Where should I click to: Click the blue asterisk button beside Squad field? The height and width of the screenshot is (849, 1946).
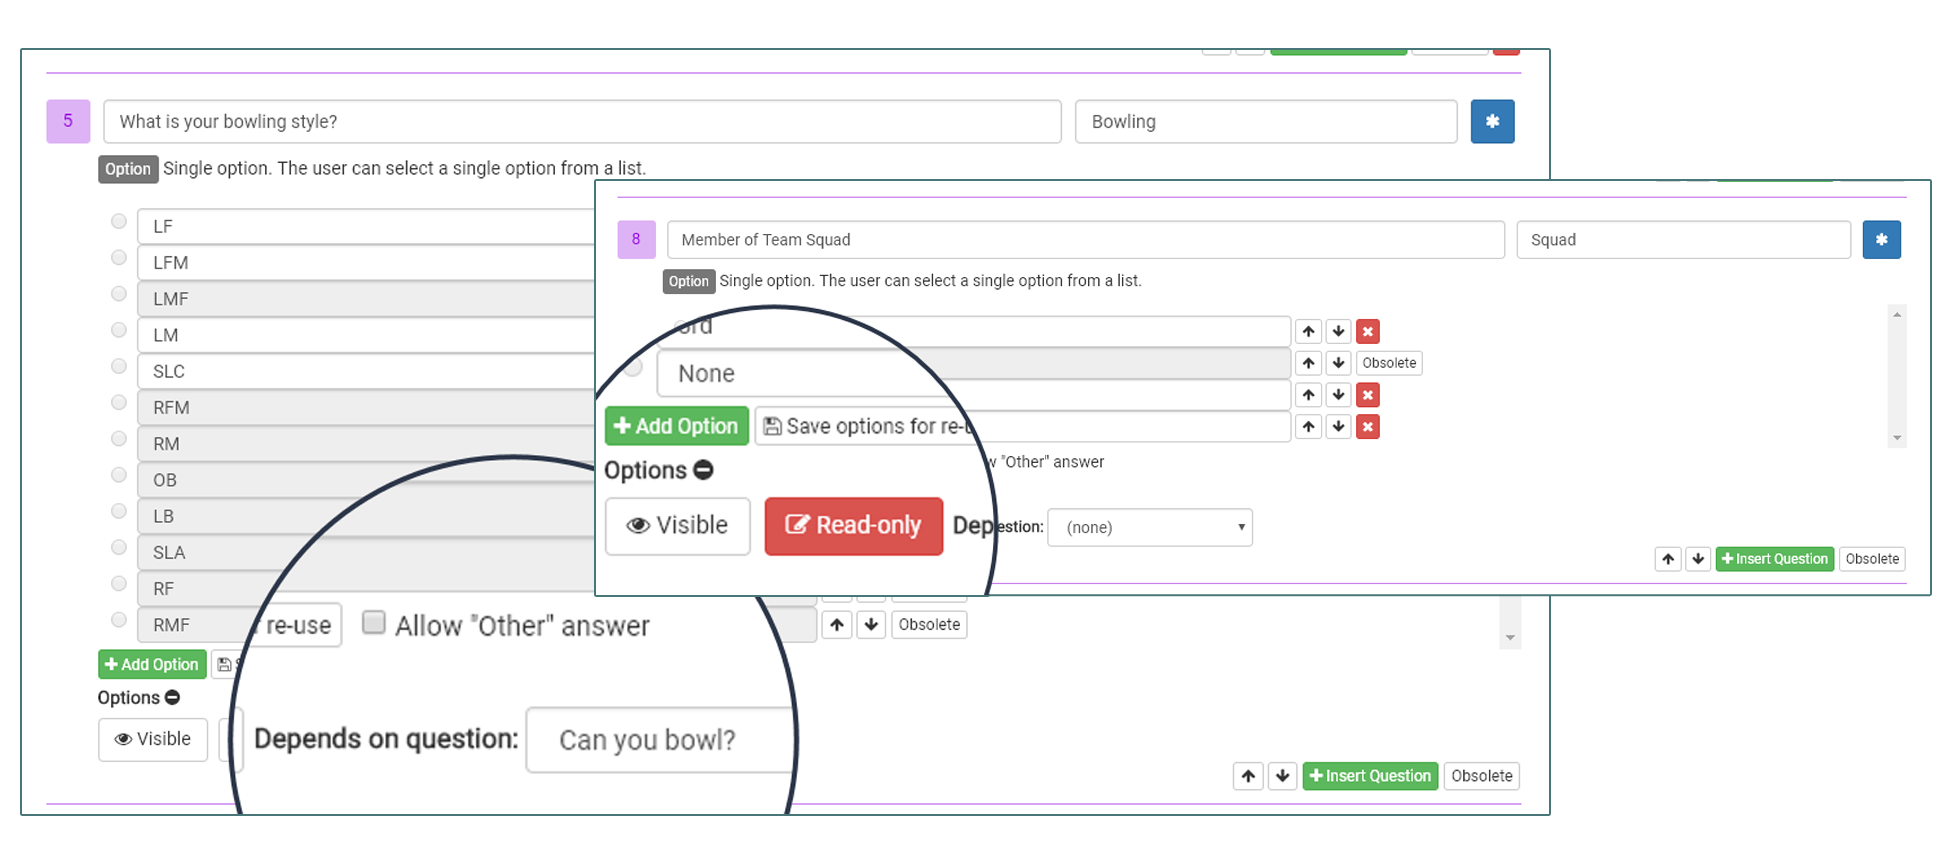[1880, 240]
